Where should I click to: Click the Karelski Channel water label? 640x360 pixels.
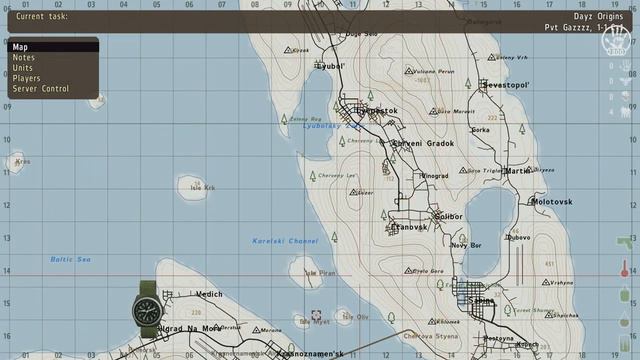(x=285, y=241)
